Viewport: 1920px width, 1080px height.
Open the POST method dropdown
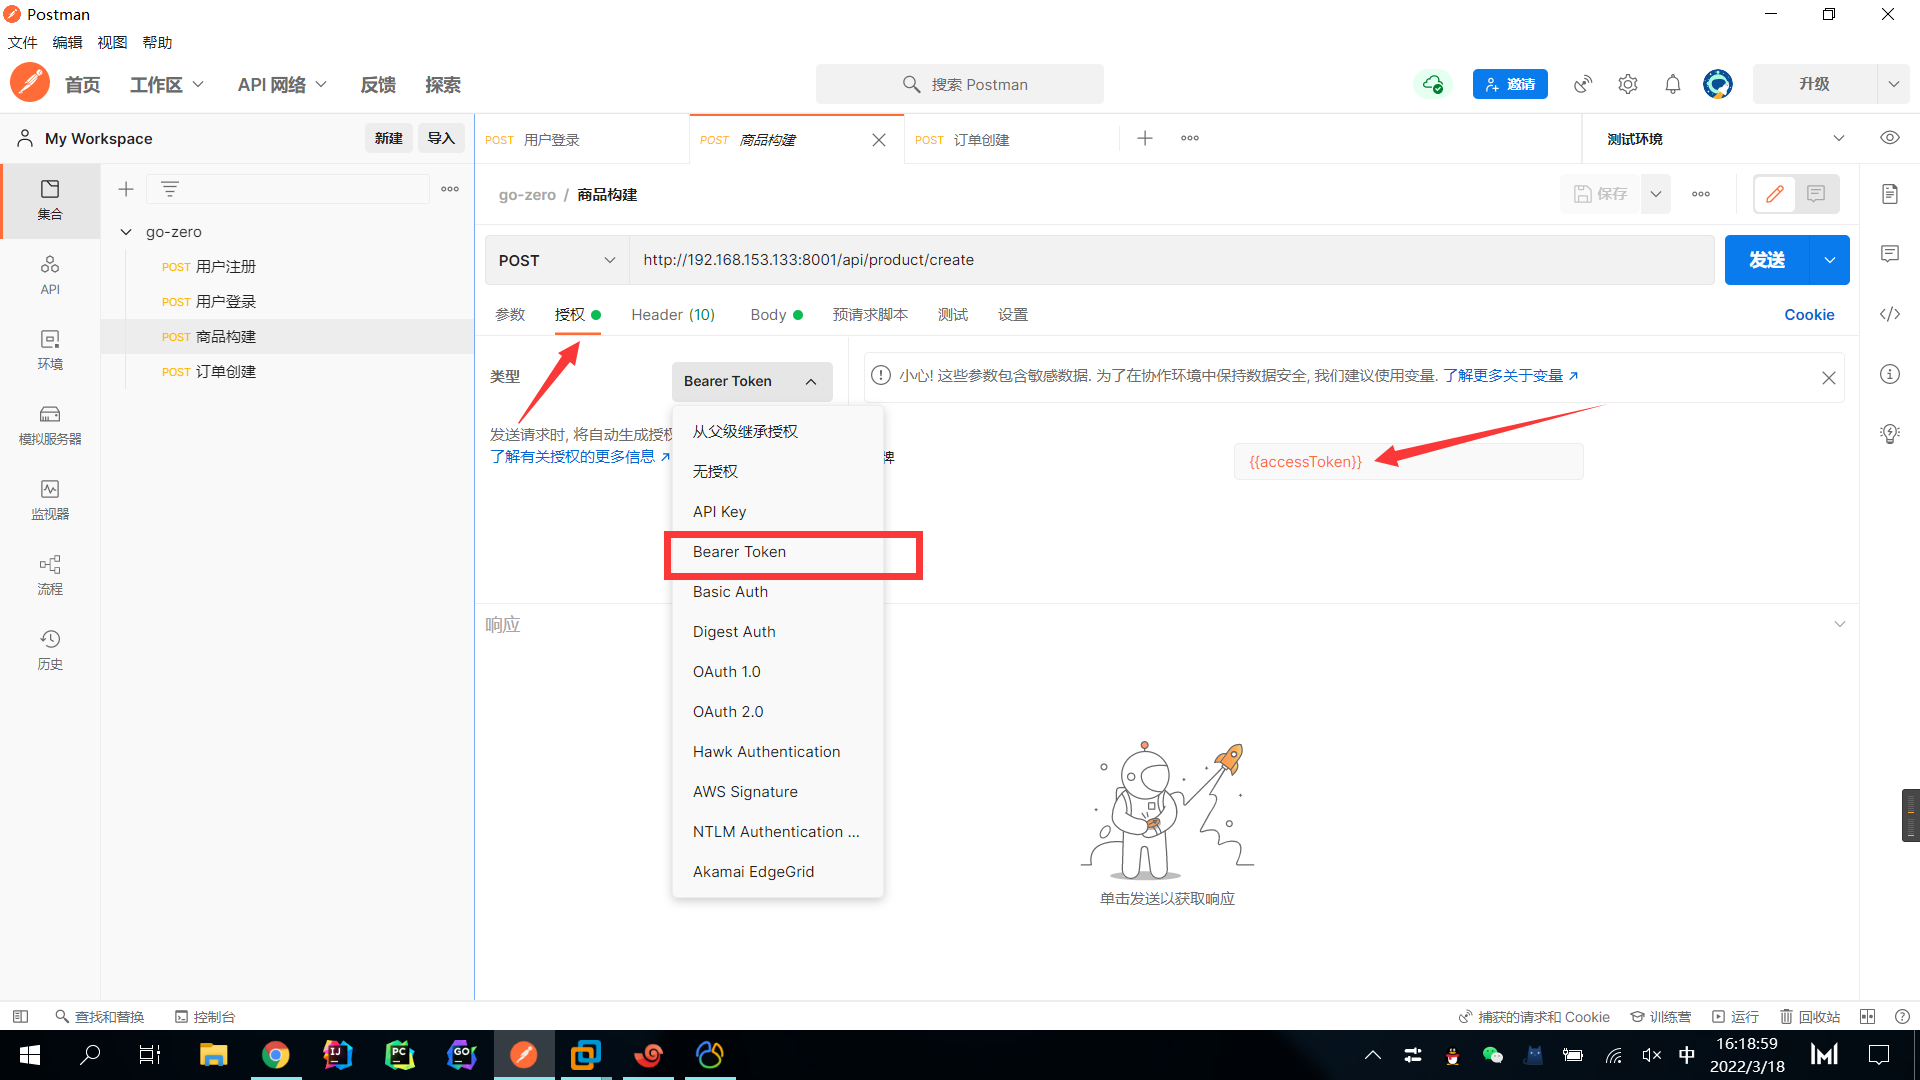tap(557, 260)
